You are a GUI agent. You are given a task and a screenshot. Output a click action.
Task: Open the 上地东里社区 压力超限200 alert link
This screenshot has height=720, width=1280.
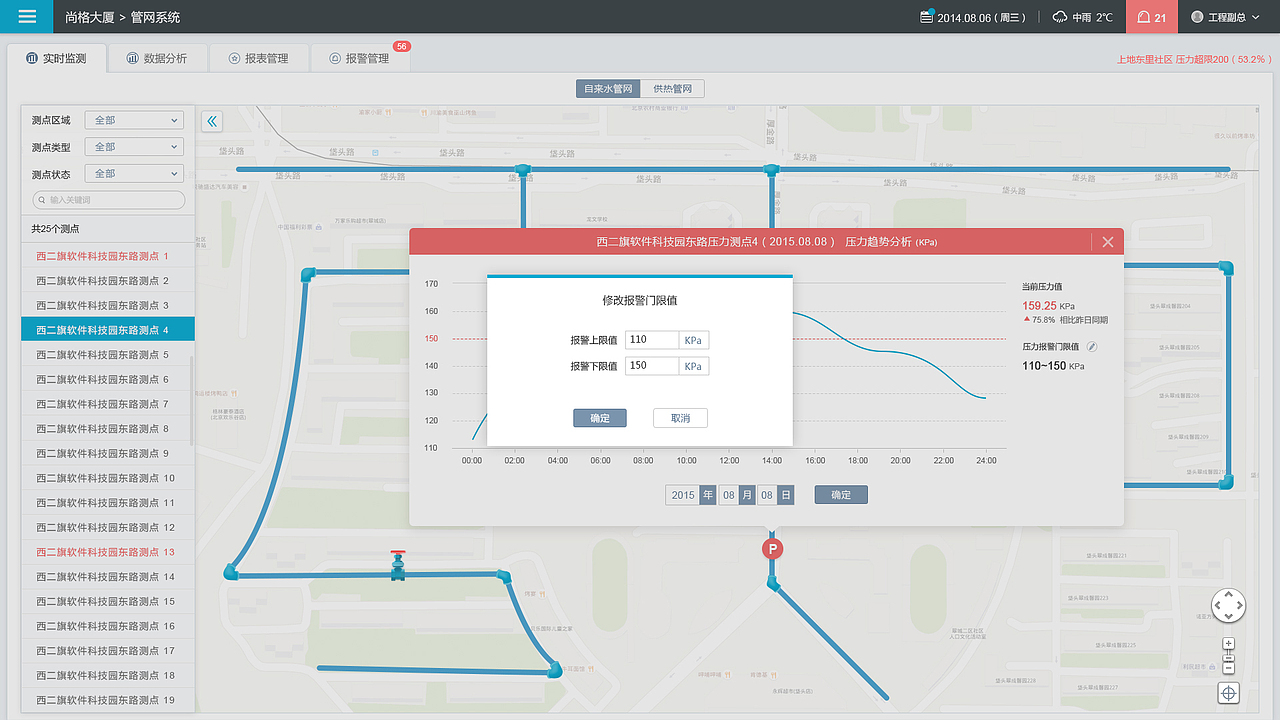click(1194, 59)
